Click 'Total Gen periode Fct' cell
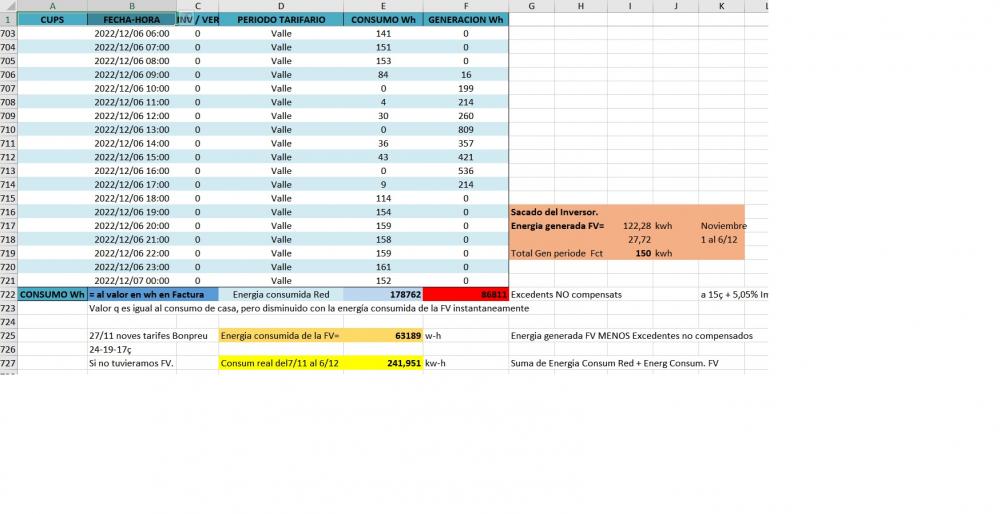This screenshot has height=514, width=1000. pyautogui.click(x=557, y=253)
